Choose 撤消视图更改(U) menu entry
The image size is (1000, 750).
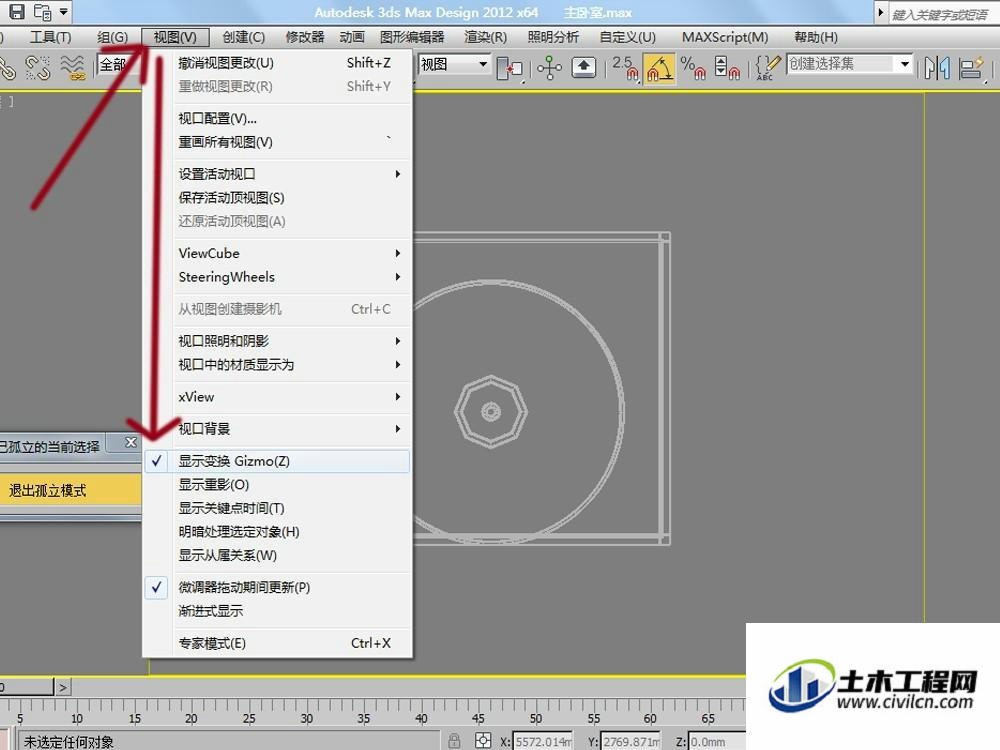[x=277, y=62]
